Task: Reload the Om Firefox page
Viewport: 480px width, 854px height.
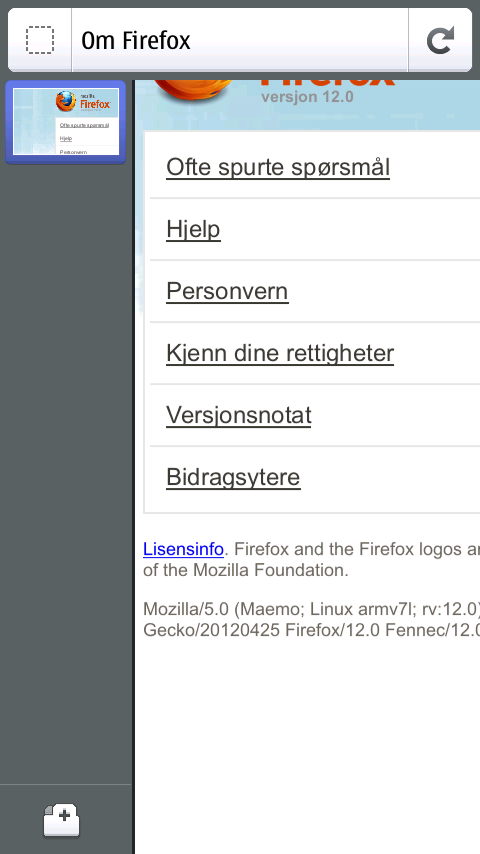Action: [x=440, y=40]
